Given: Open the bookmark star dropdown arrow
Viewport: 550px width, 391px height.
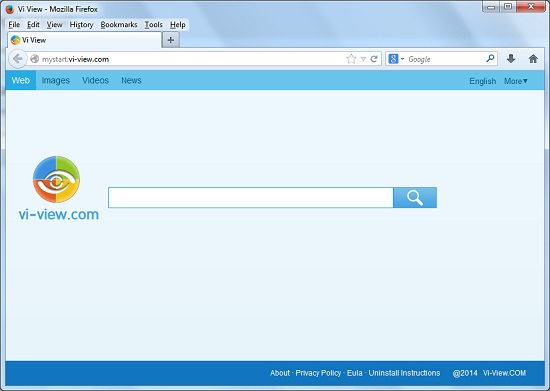Looking at the screenshot, I should [x=363, y=59].
